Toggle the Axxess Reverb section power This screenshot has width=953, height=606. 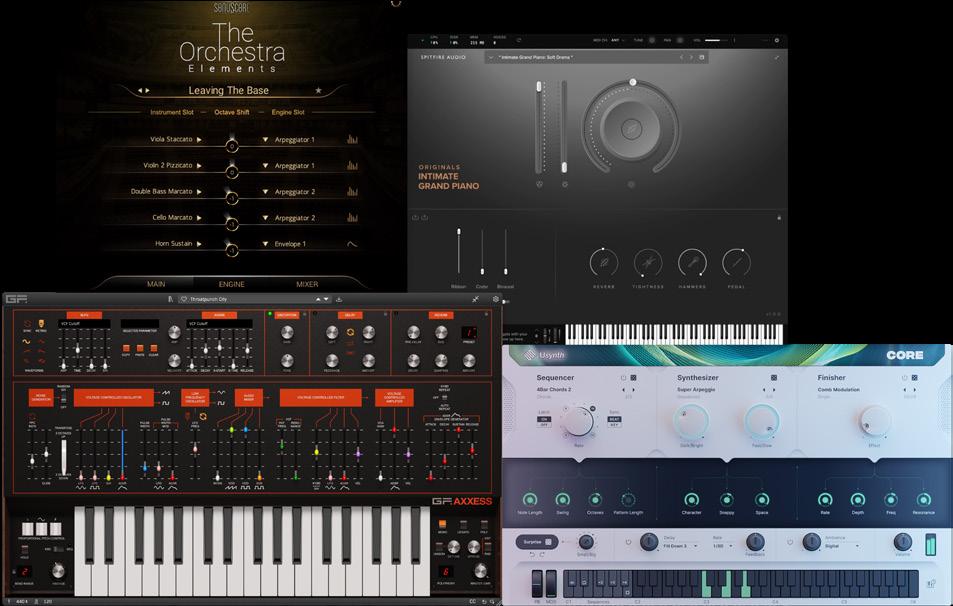[396, 314]
